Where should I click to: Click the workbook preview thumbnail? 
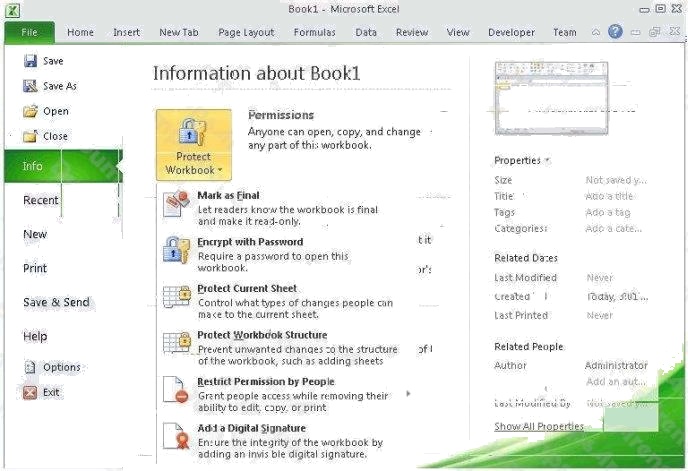552,97
